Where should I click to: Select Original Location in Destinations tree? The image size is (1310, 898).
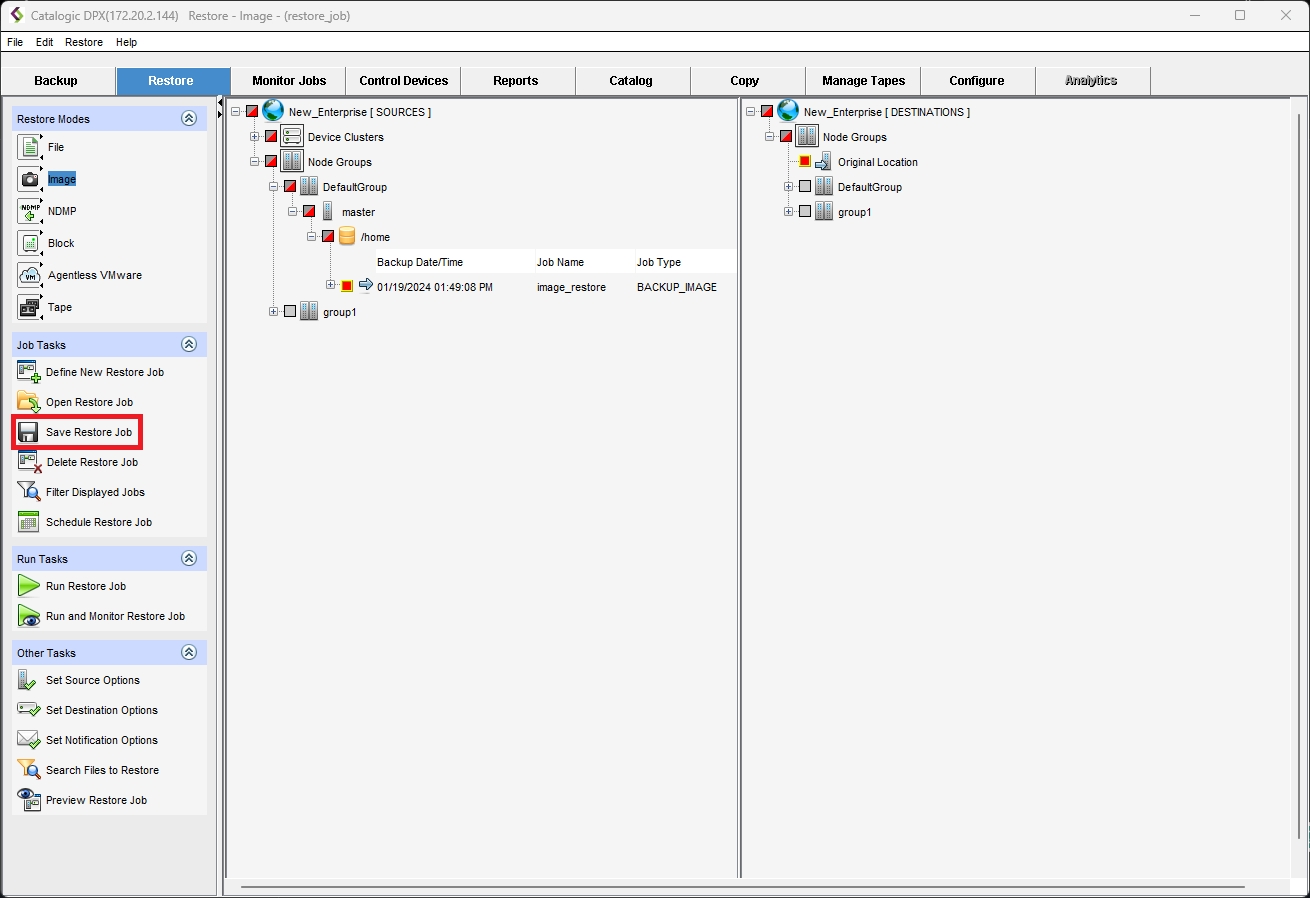coord(877,162)
